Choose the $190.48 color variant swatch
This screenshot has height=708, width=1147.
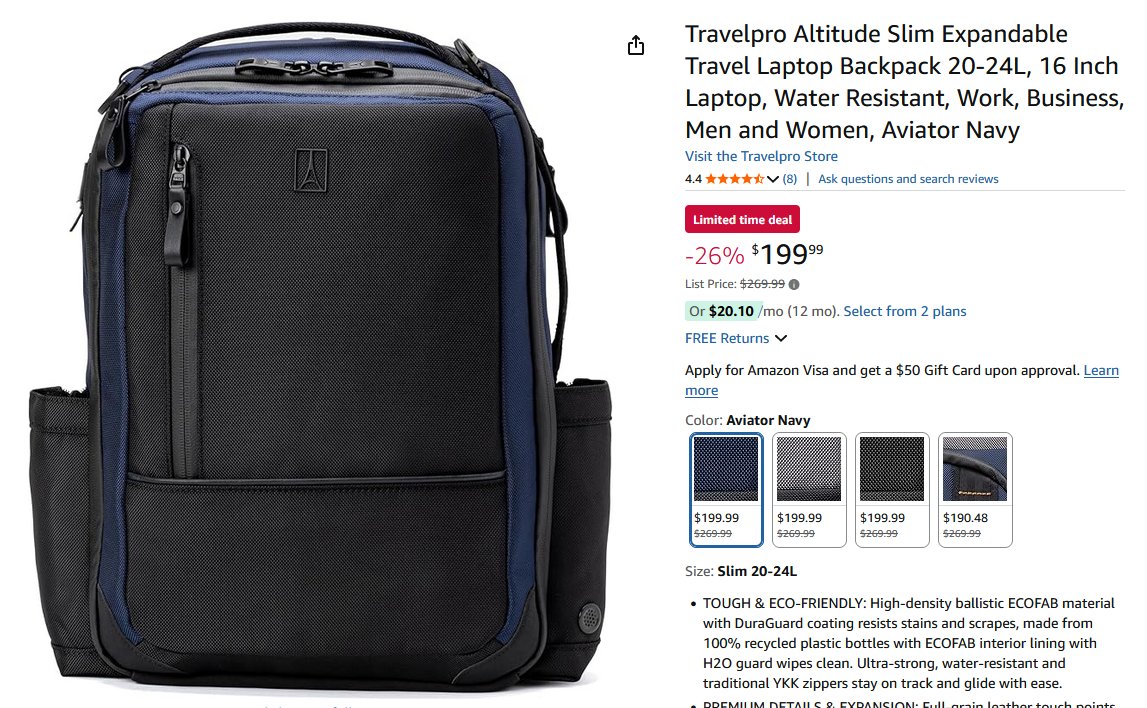(975, 489)
